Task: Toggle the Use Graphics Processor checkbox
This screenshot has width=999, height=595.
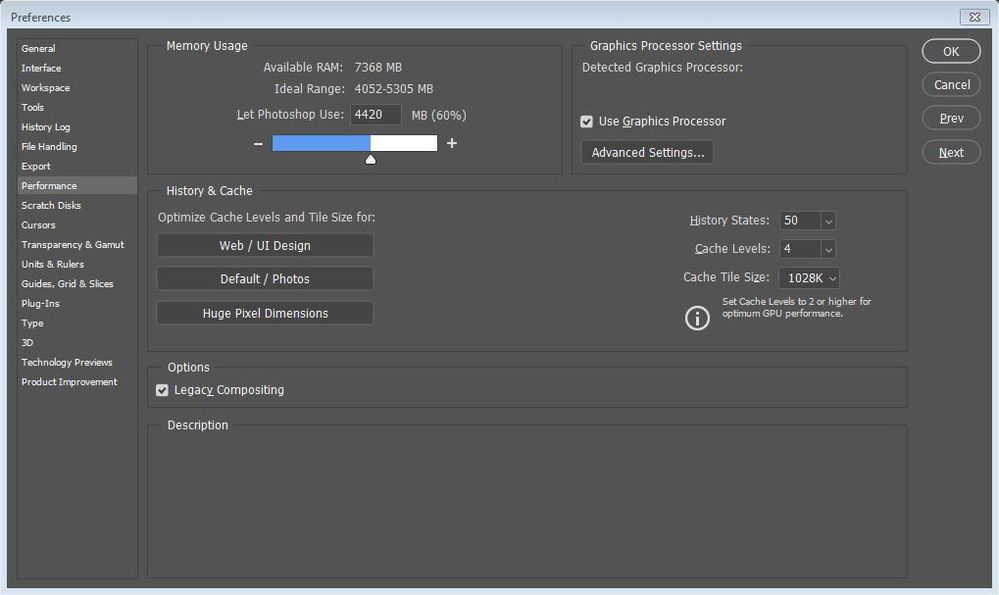Action: point(586,122)
